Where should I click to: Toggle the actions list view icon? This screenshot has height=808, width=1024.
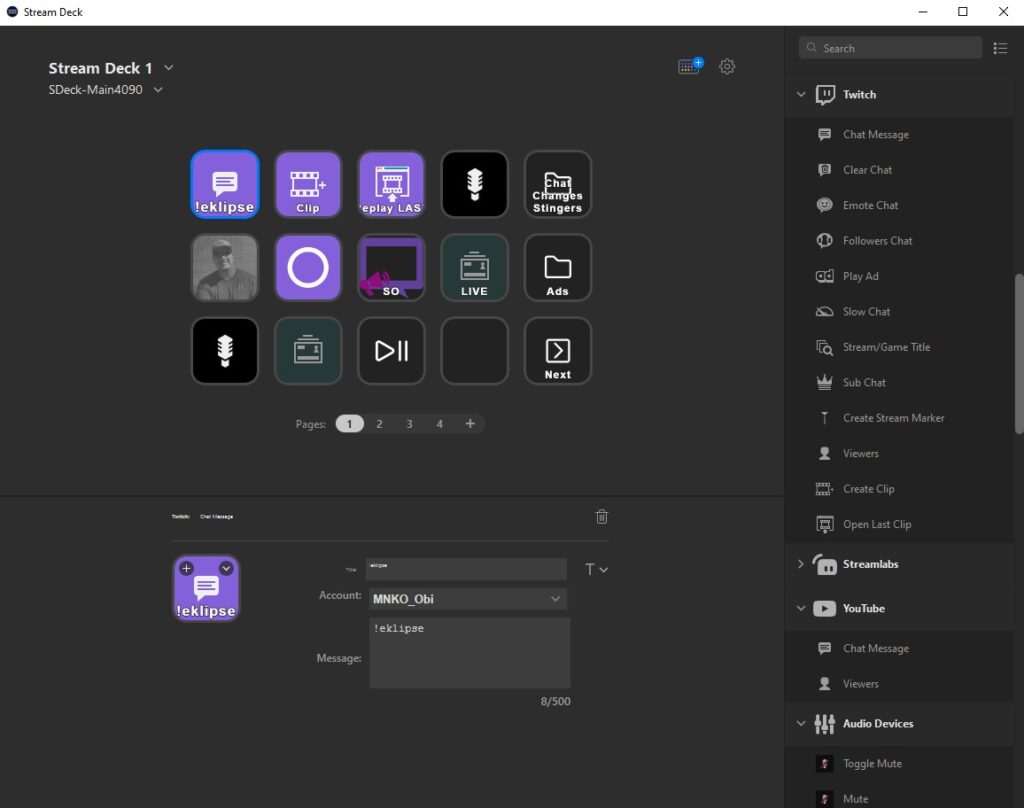(x=1000, y=48)
